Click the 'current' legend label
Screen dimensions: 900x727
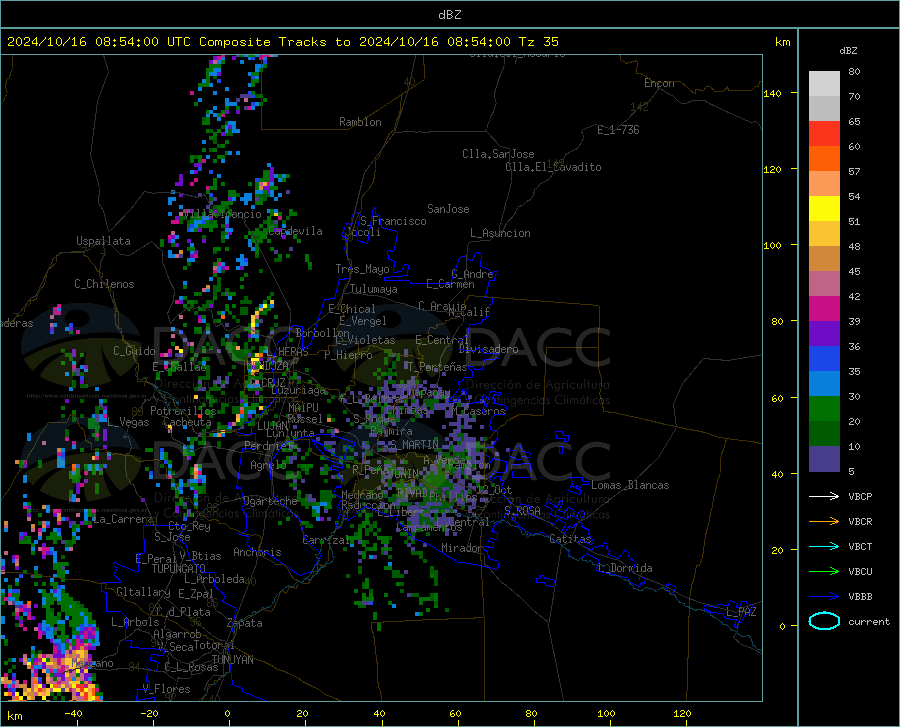point(869,621)
